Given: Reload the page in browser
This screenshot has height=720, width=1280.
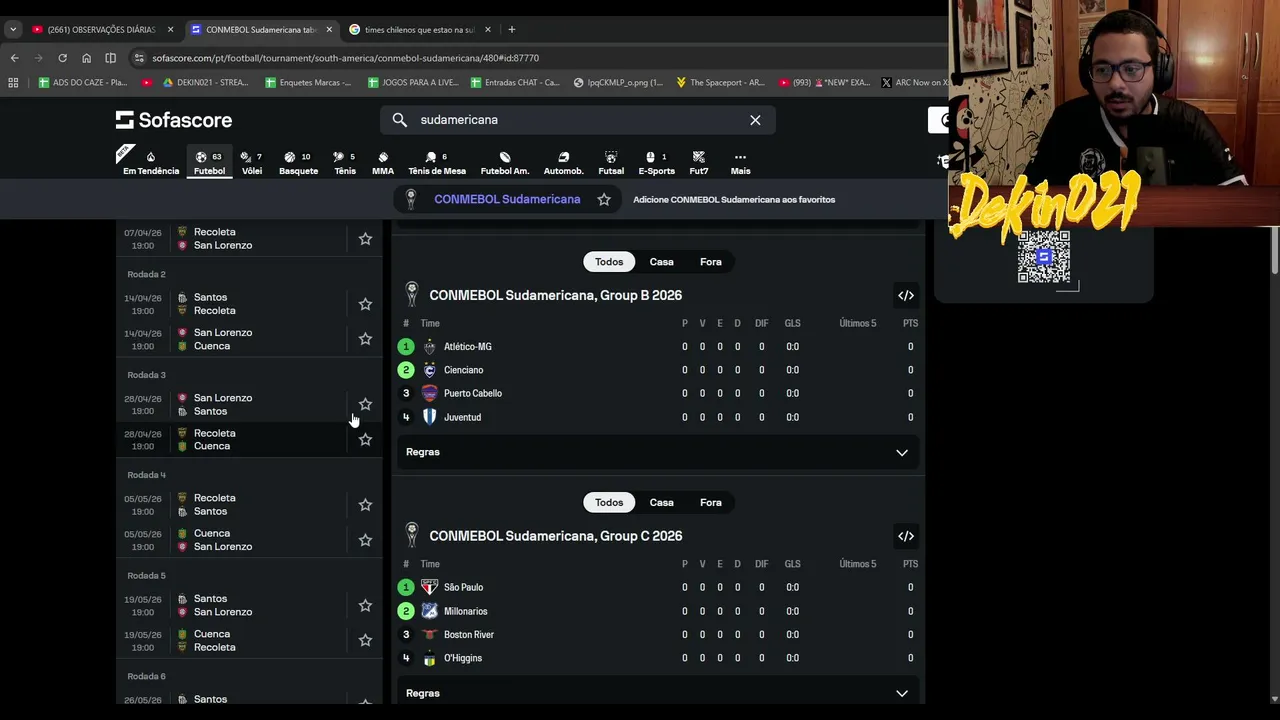Looking at the screenshot, I should 62,58.
